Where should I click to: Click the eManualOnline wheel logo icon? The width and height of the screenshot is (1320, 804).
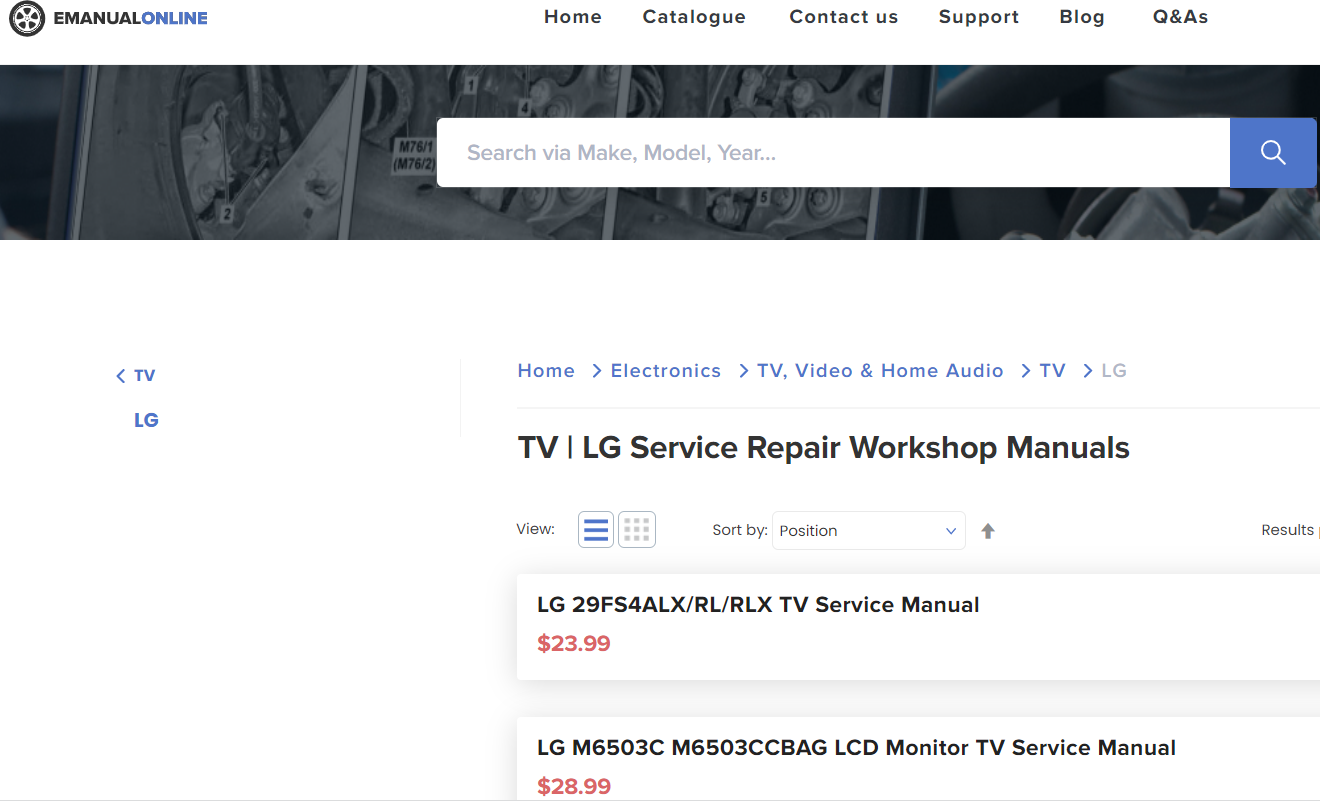click(x=27, y=18)
